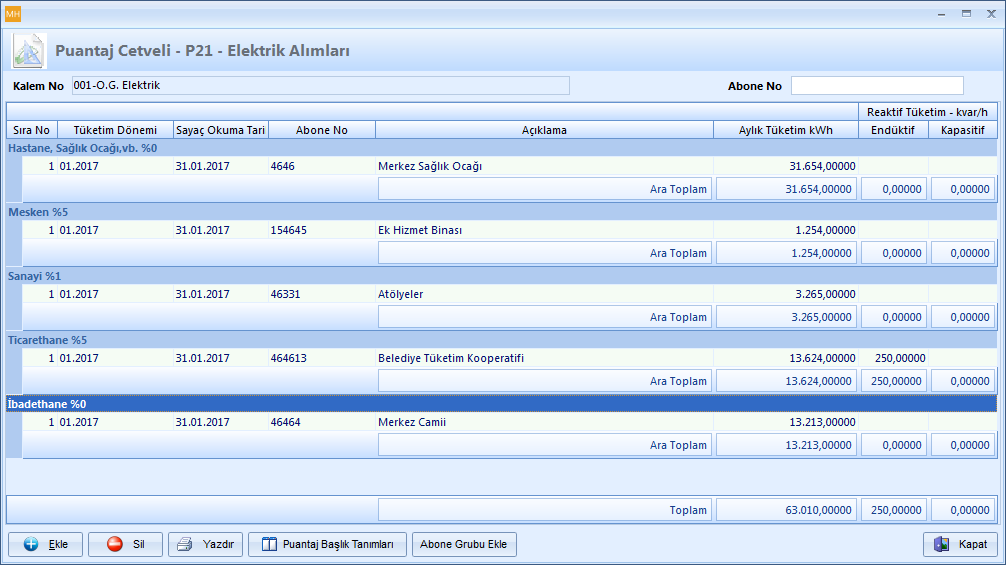Select the Ticarethane %5 group row
This screenshot has width=1006, height=565.
pyautogui.click(x=48, y=340)
